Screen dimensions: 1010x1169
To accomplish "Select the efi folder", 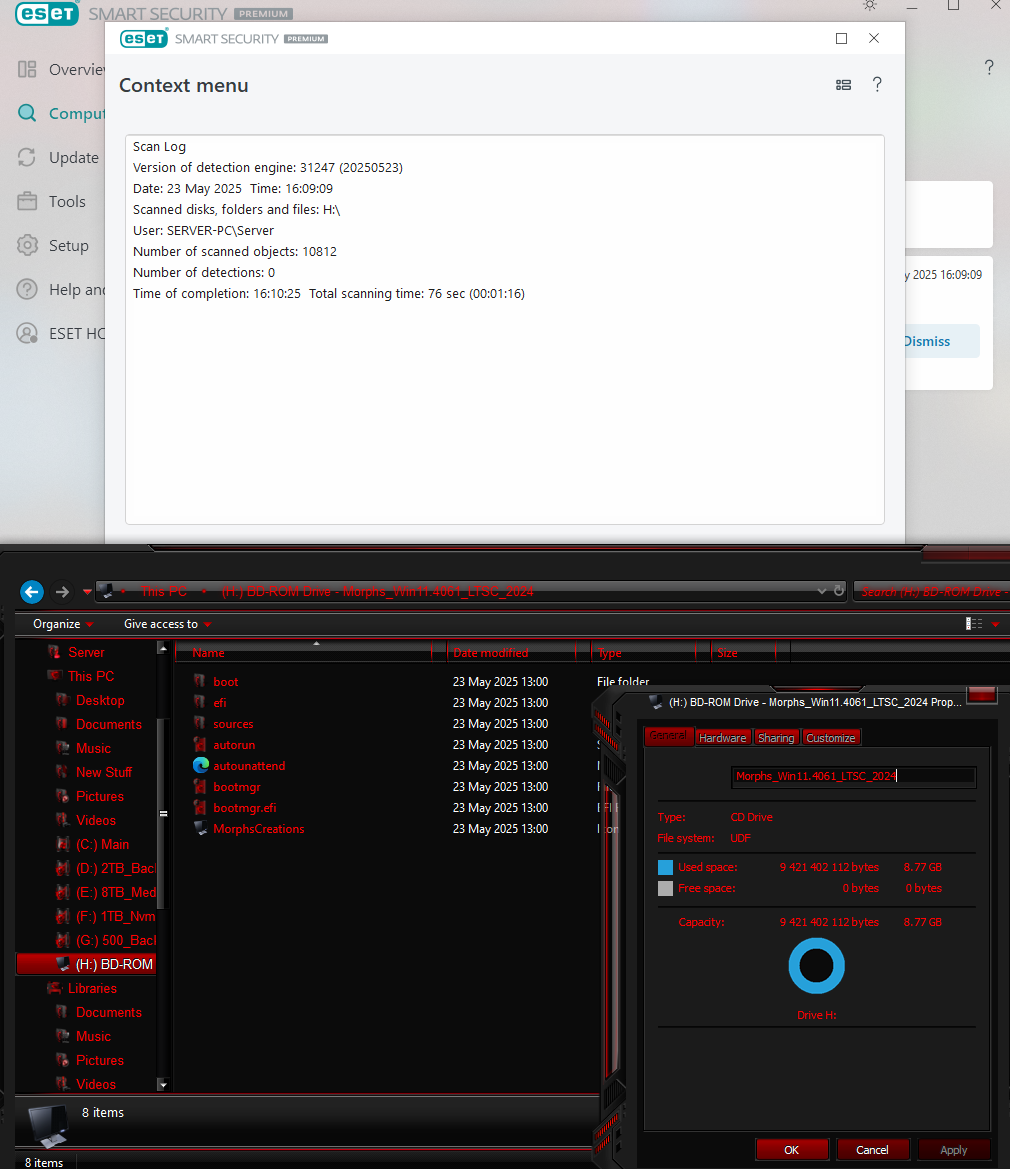I will pos(219,702).
